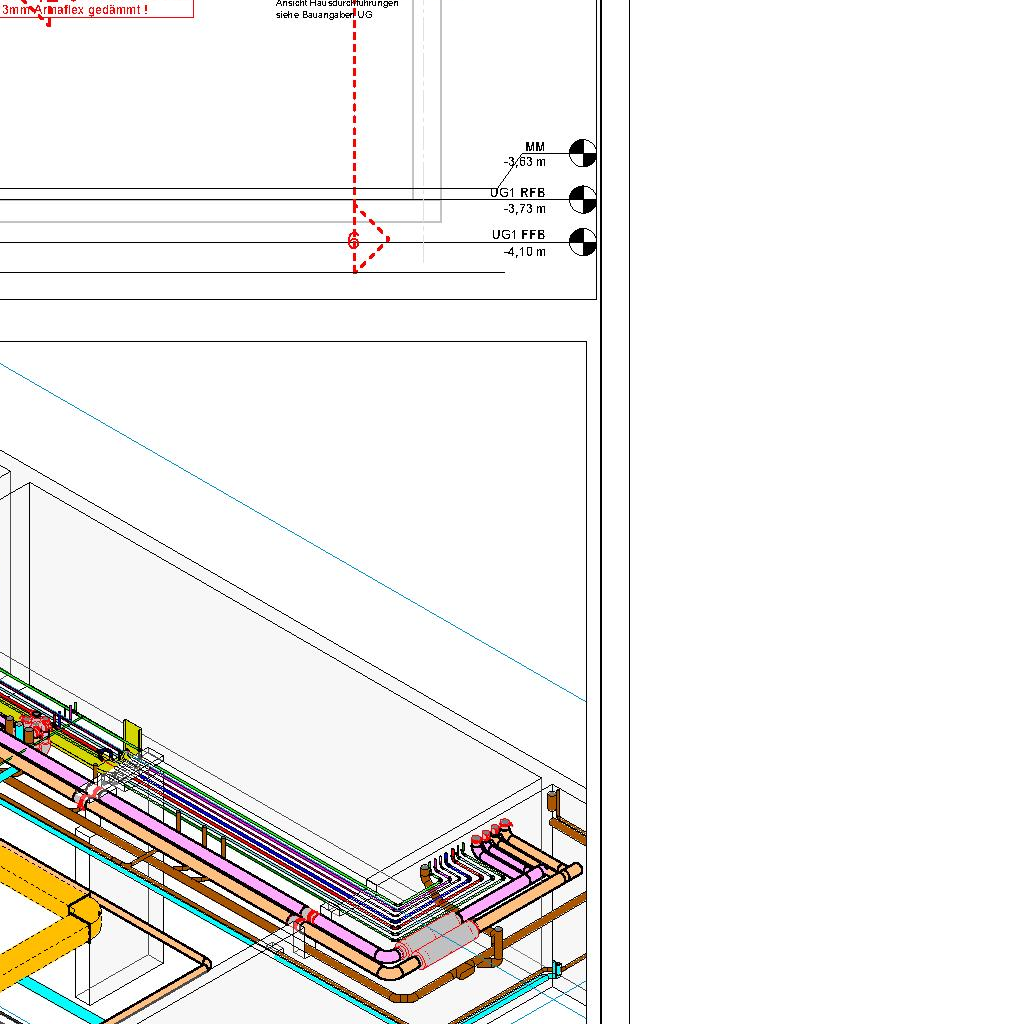Select the small cyan fitting near right edge
Viewport: 1024px width, 1024px height.
(556, 969)
